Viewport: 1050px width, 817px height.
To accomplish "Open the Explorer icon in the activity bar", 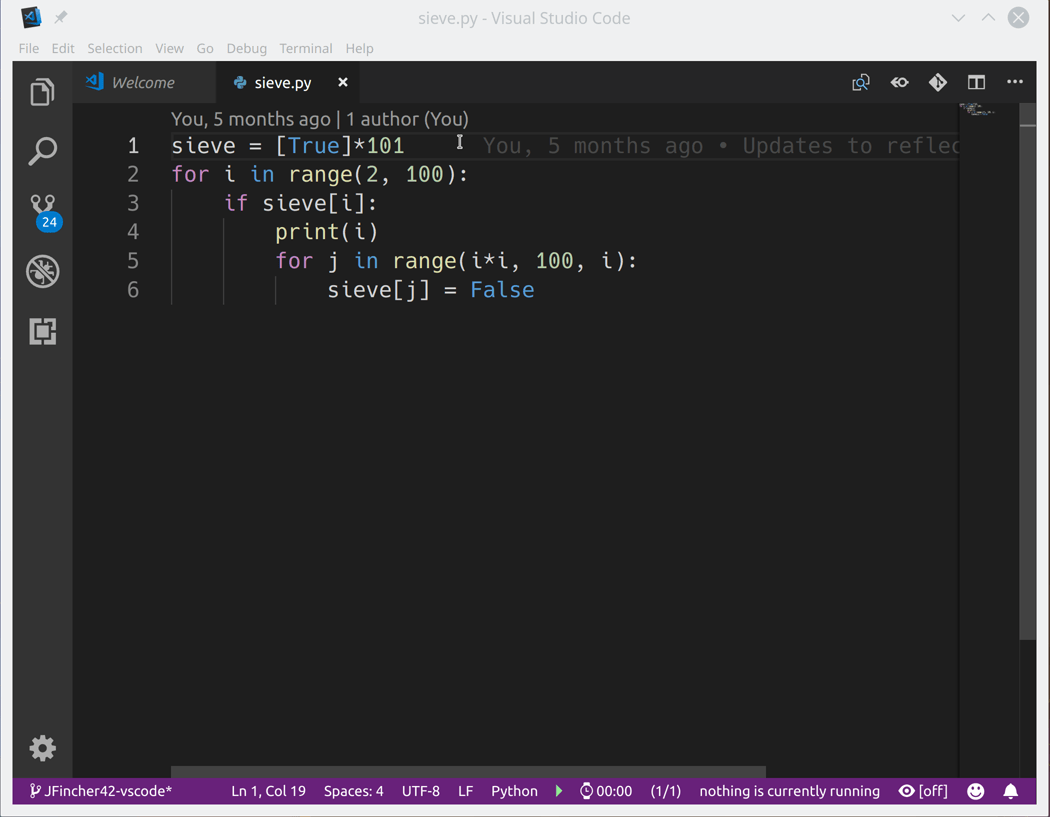I will tap(42, 91).
